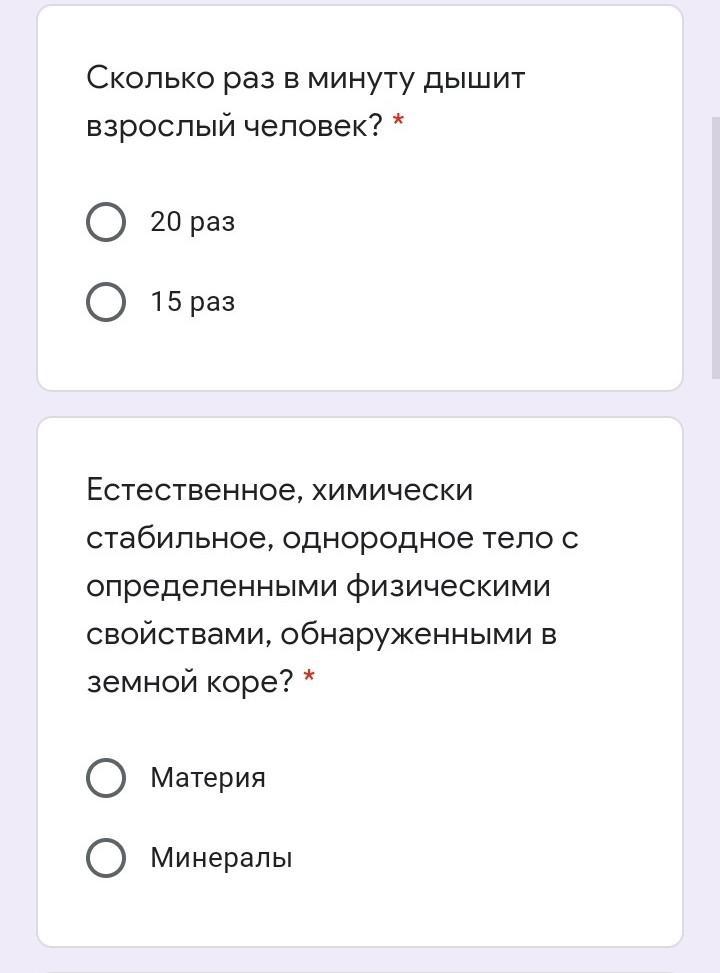Select the "15 раз" radio button
Image resolution: width=720 pixels, height=973 pixels.
point(106,302)
